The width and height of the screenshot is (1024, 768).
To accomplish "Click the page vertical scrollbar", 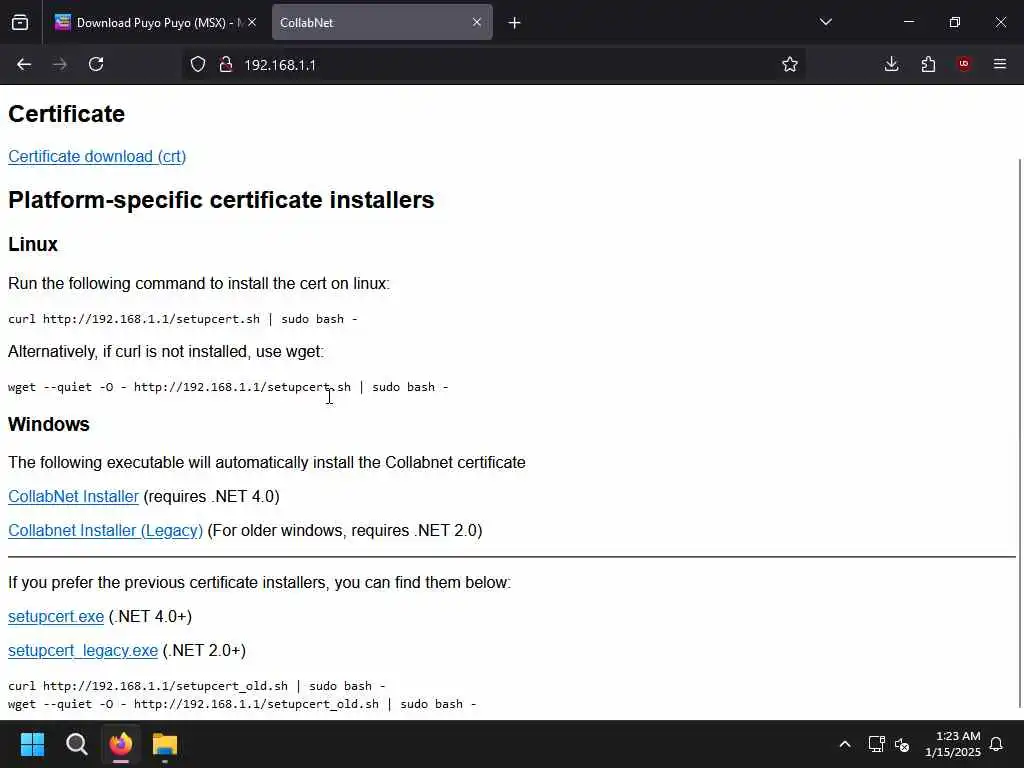I will (1019, 432).
